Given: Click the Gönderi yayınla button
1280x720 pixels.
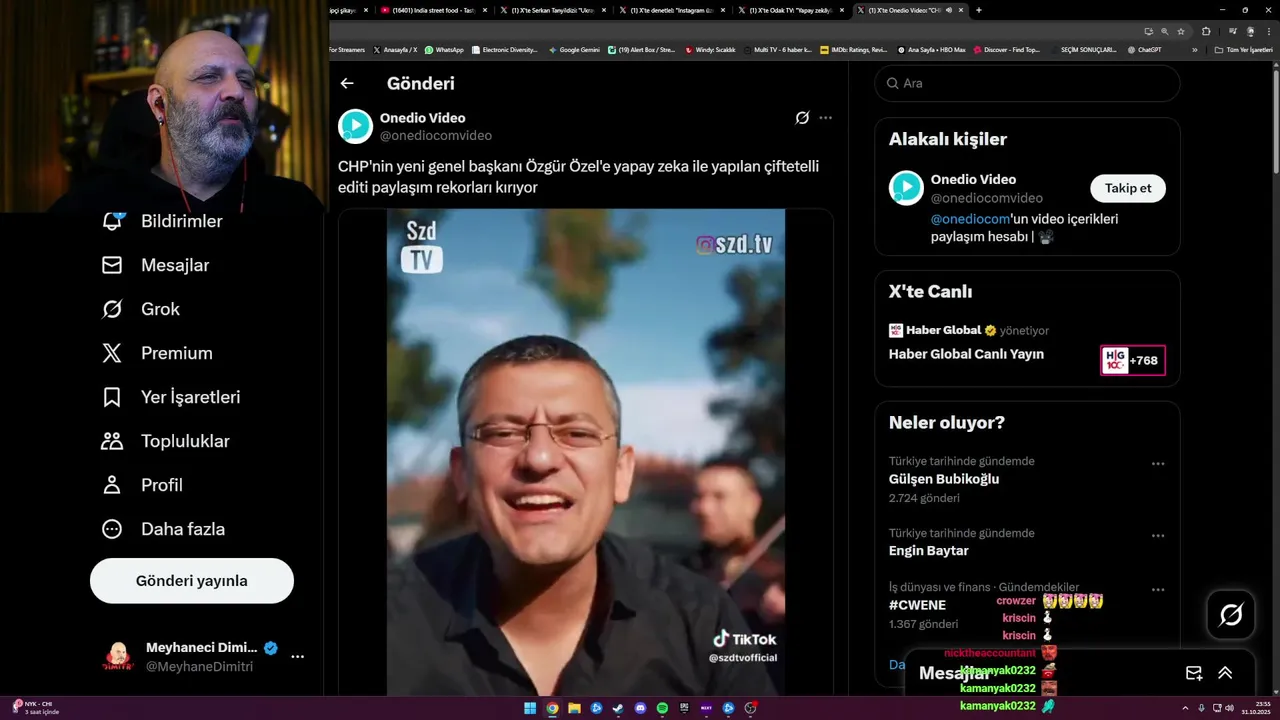Looking at the screenshot, I should (x=192, y=581).
